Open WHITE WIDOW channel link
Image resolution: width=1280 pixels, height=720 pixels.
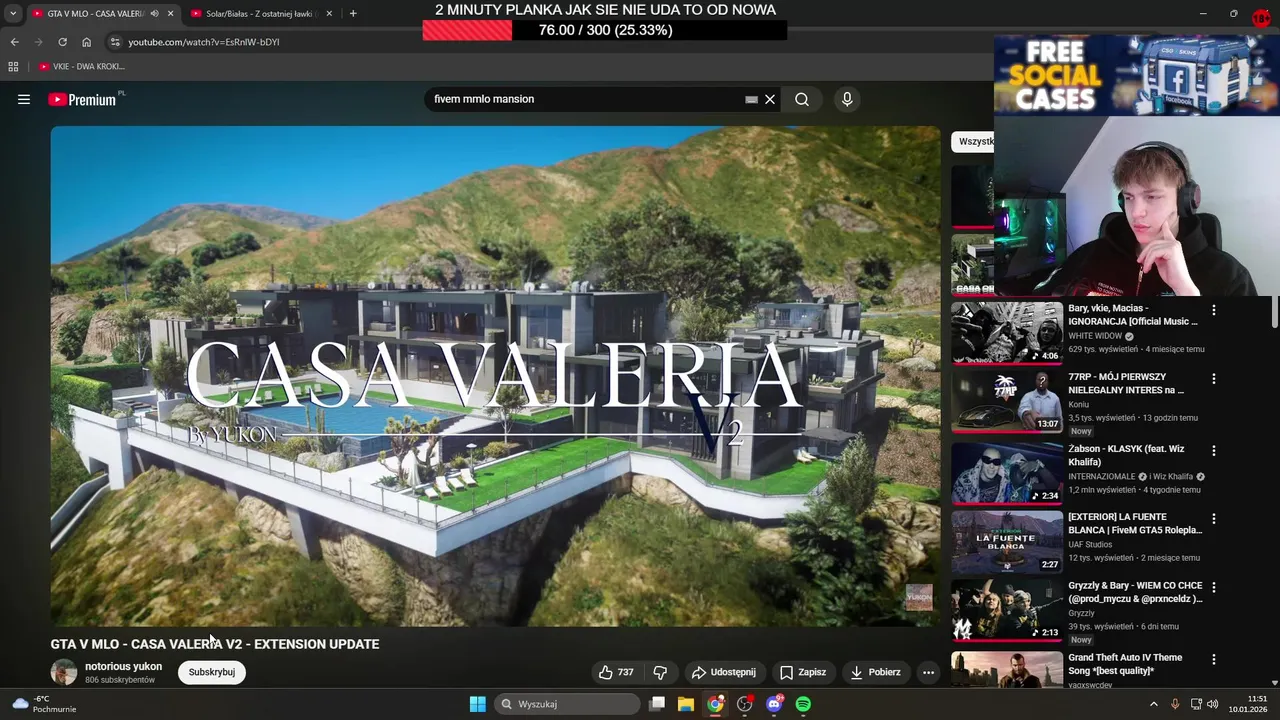click(1095, 337)
